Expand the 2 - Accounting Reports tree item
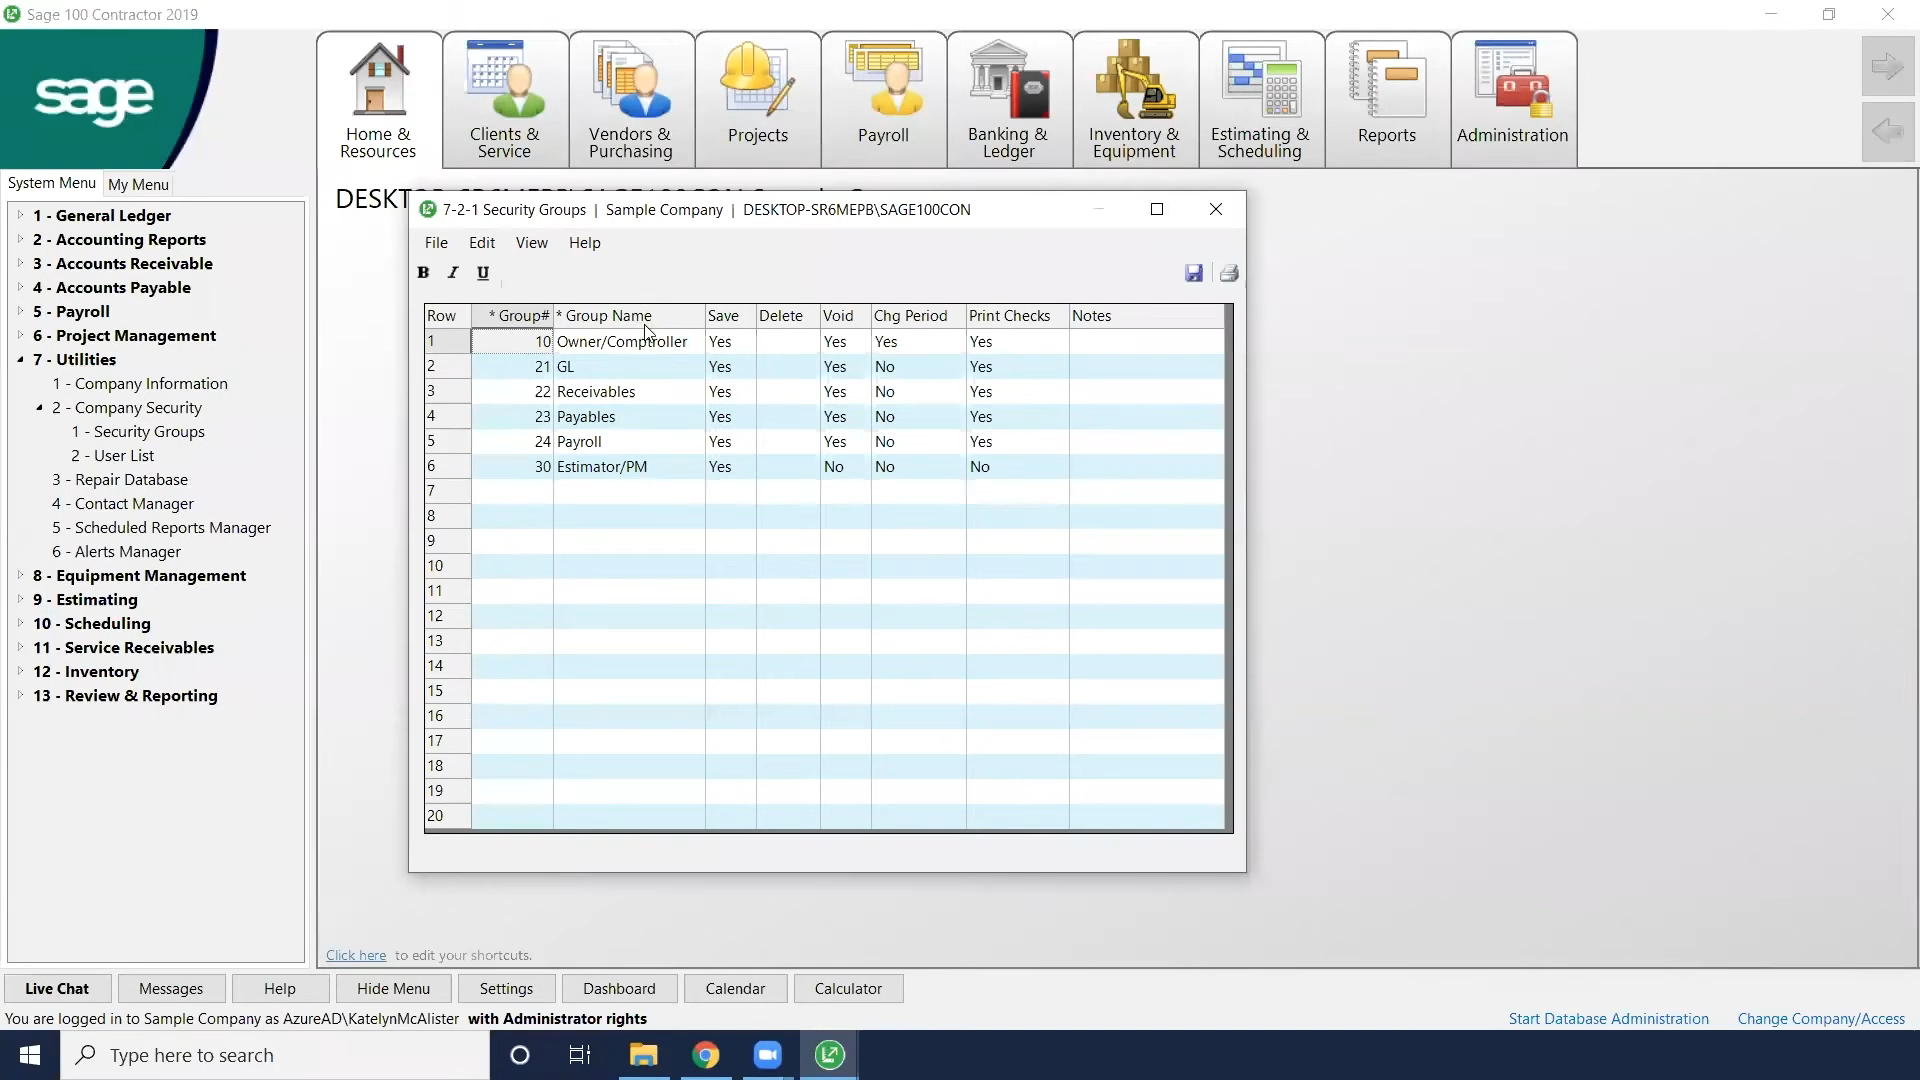Viewport: 1920px width, 1080px height. [x=21, y=239]
